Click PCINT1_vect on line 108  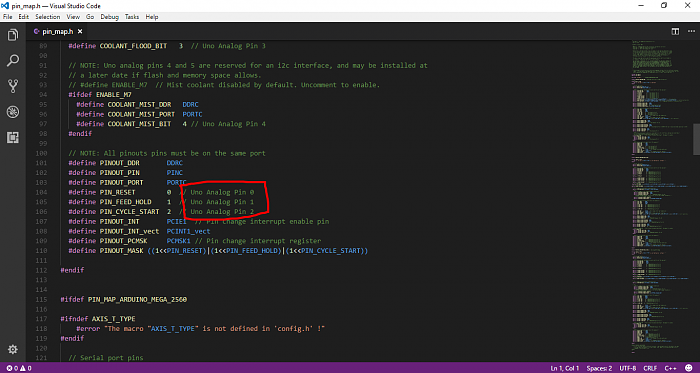pyautogui.click(x=188, y=231)
